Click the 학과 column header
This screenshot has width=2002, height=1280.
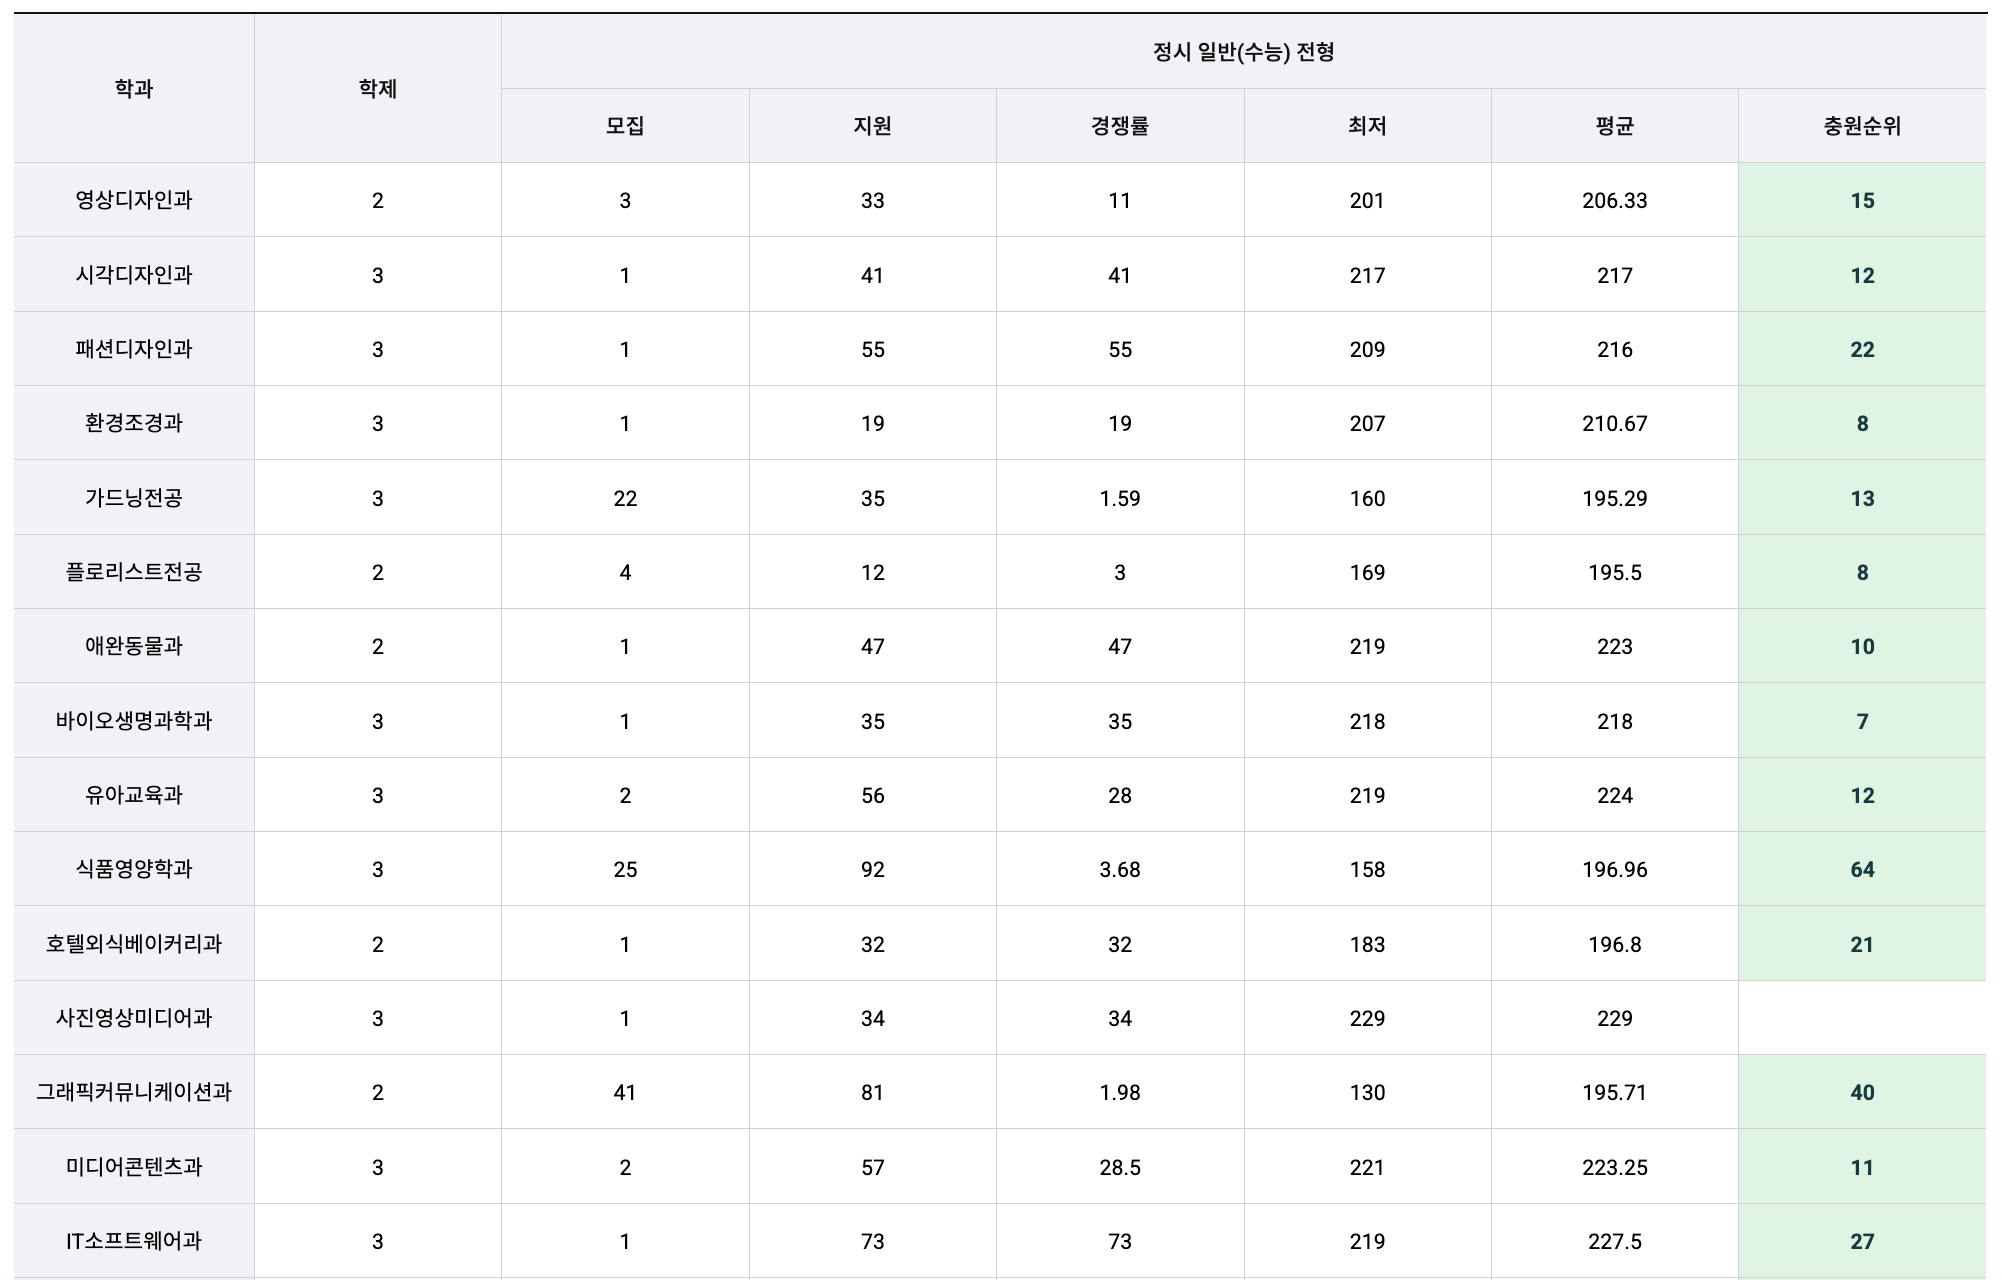(x=130, y=85)
